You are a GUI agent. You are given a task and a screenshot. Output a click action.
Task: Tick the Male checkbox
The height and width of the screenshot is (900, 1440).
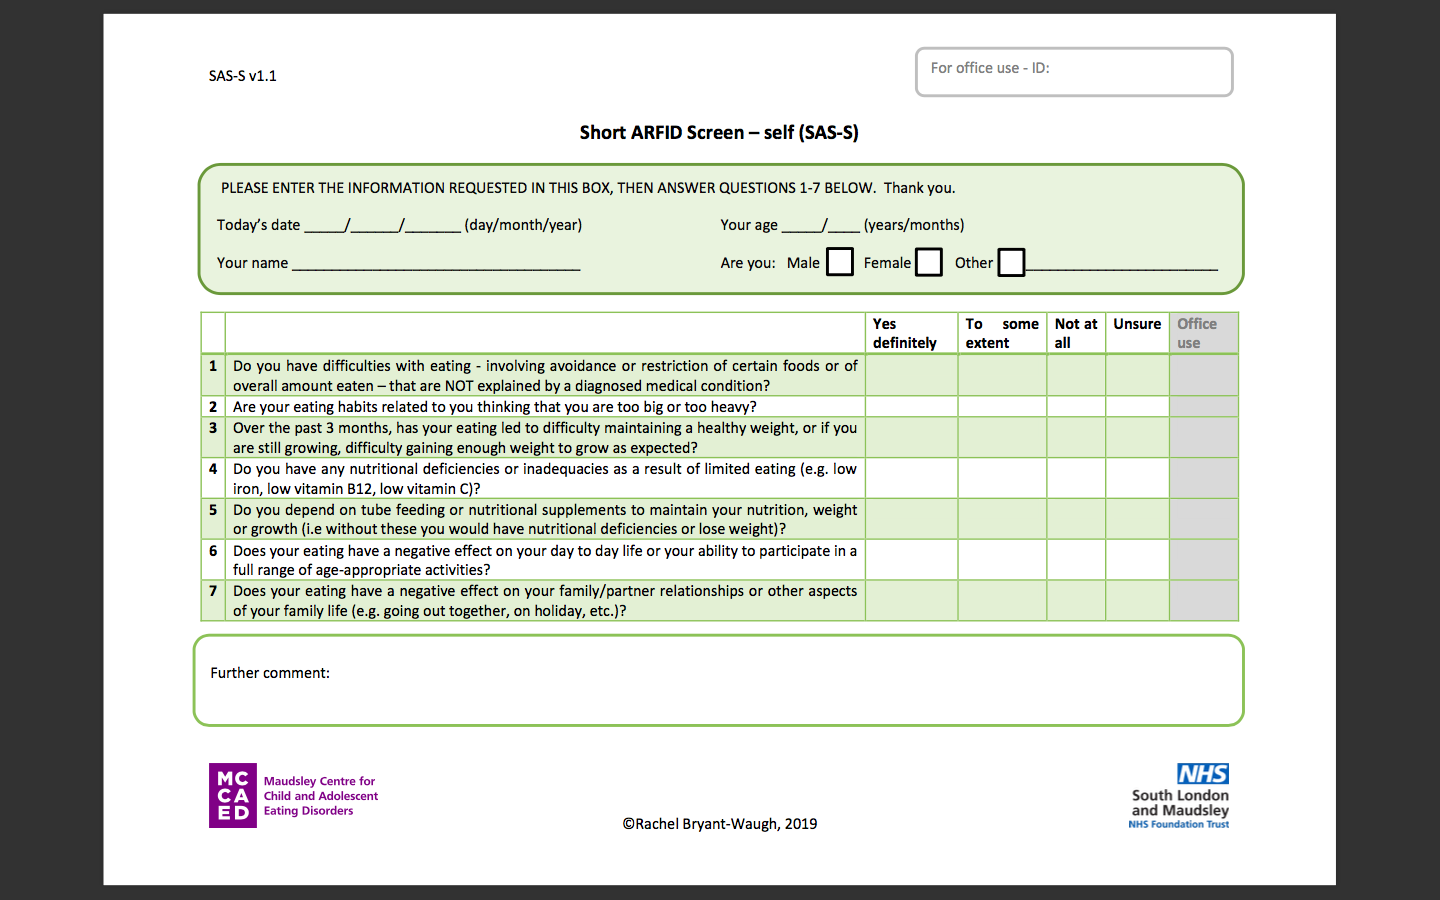pos(840,262)
